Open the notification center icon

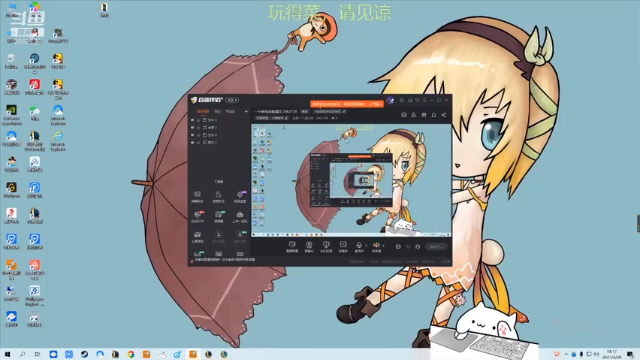631,354
